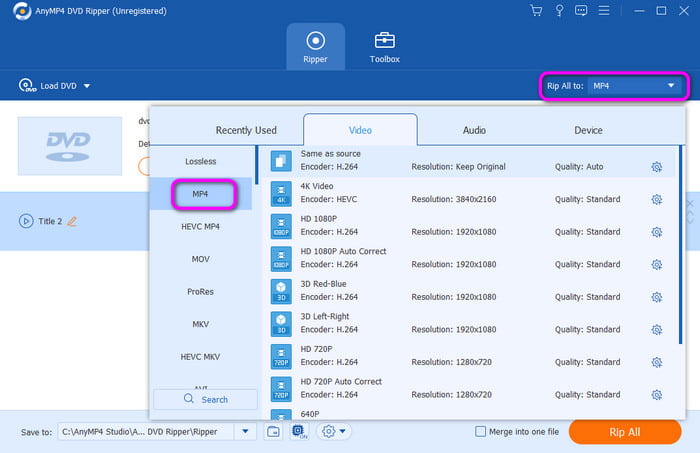700x453 pixels.
Task: Select the Audio format tab
Action: (x=474, y=130)
